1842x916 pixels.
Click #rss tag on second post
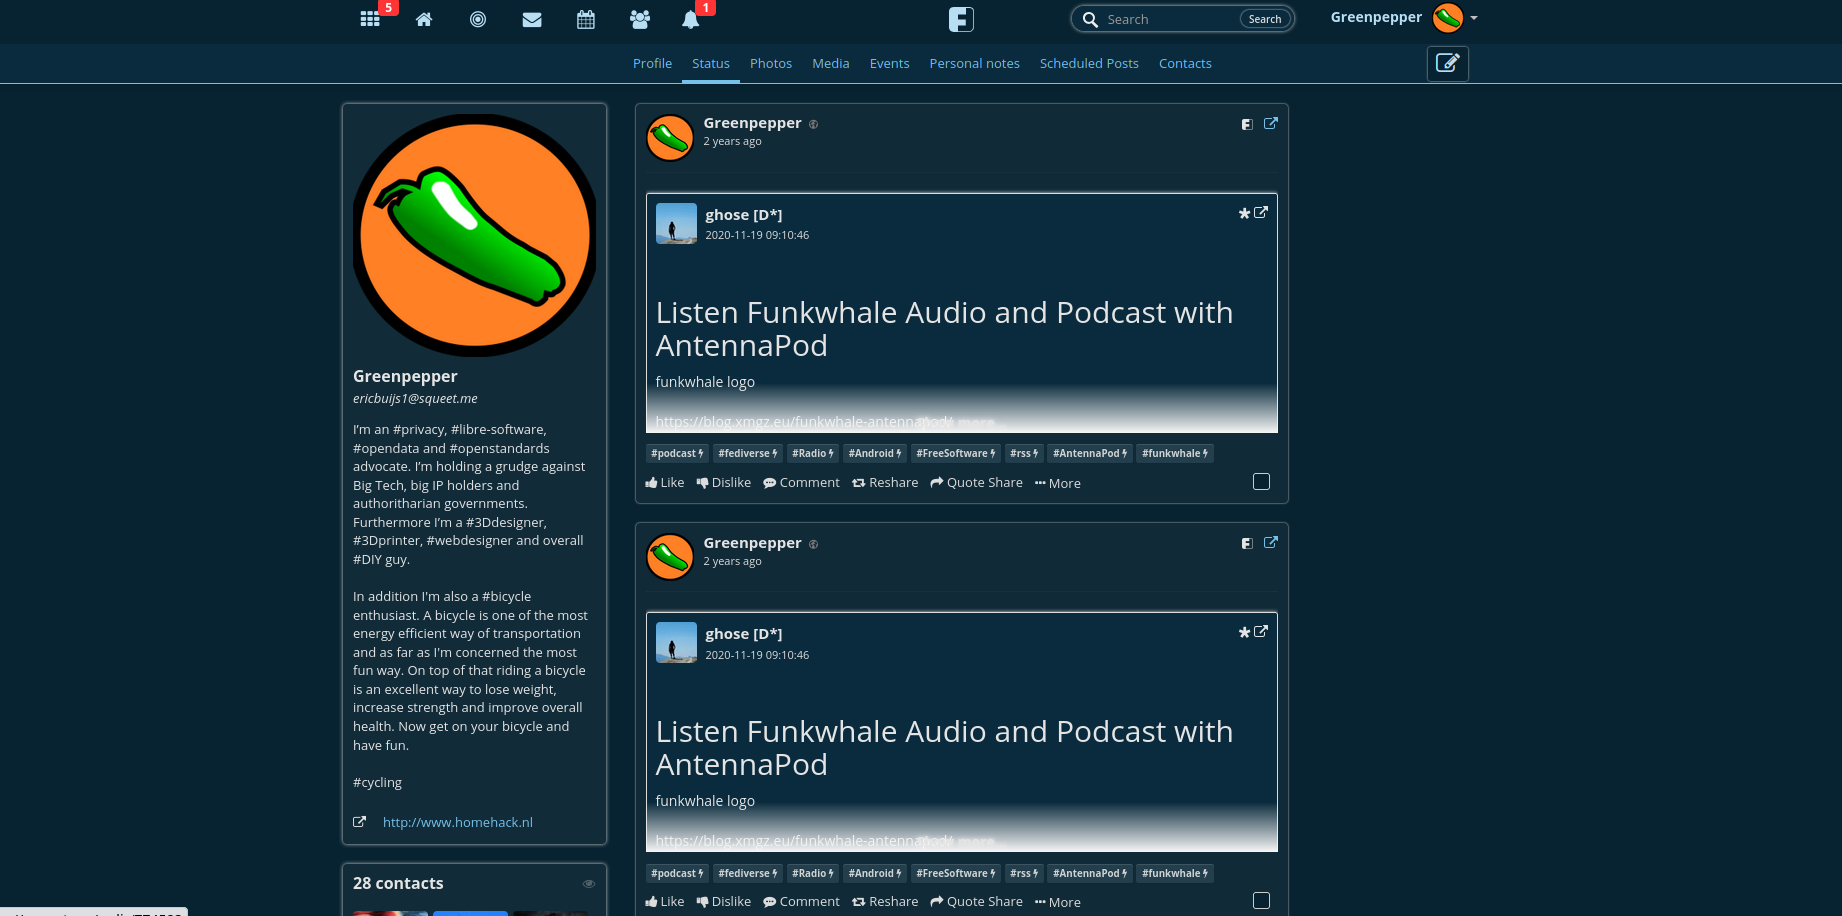tap(1025, 873)
